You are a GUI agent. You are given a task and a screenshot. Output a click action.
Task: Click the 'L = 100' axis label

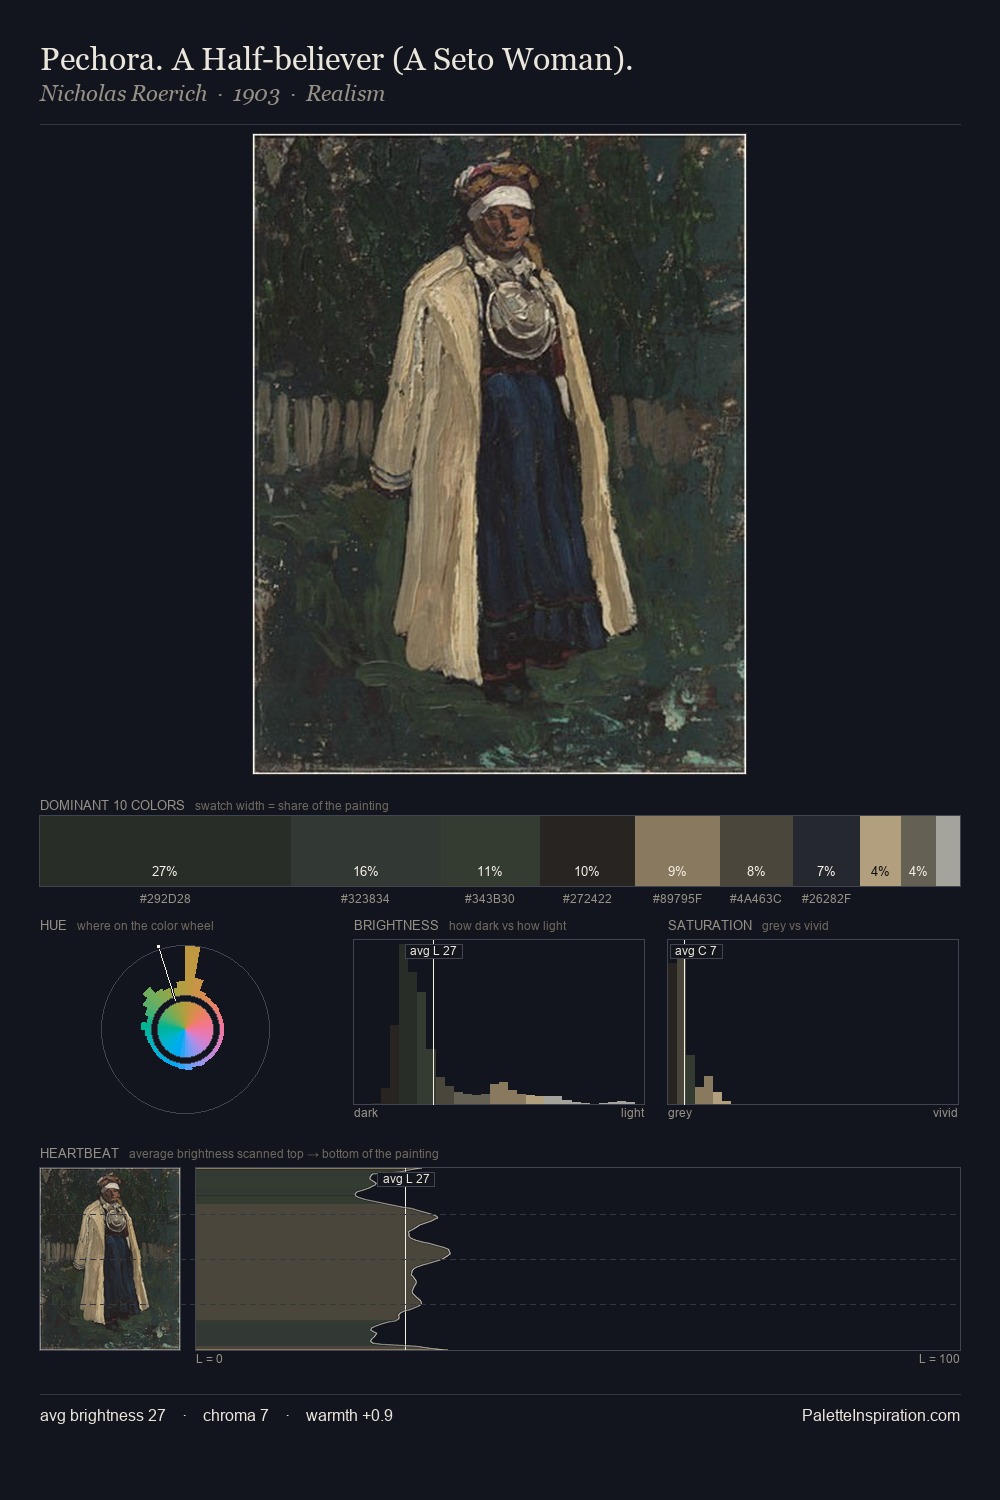(x=939, y=1359)
